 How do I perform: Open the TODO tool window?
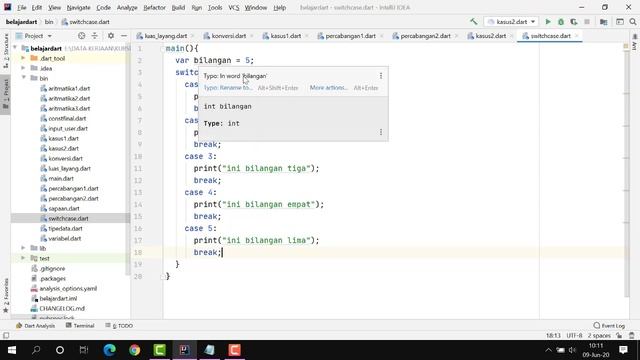(119, 326)
